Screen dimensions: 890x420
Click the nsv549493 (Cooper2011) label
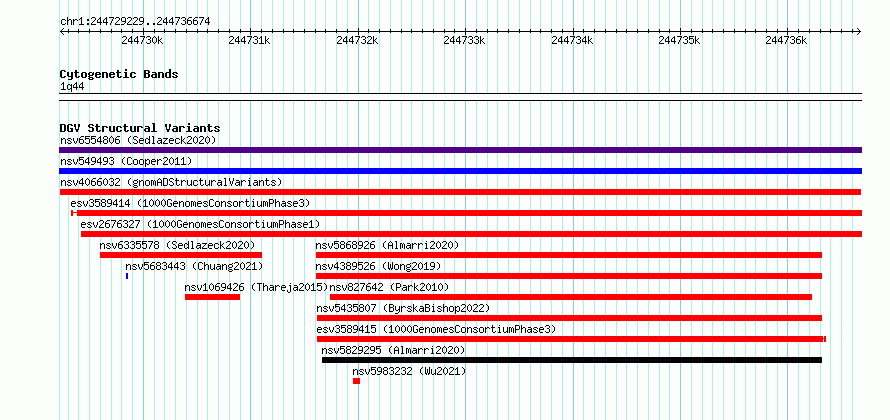pyautogui.click(x=126, y=161)
